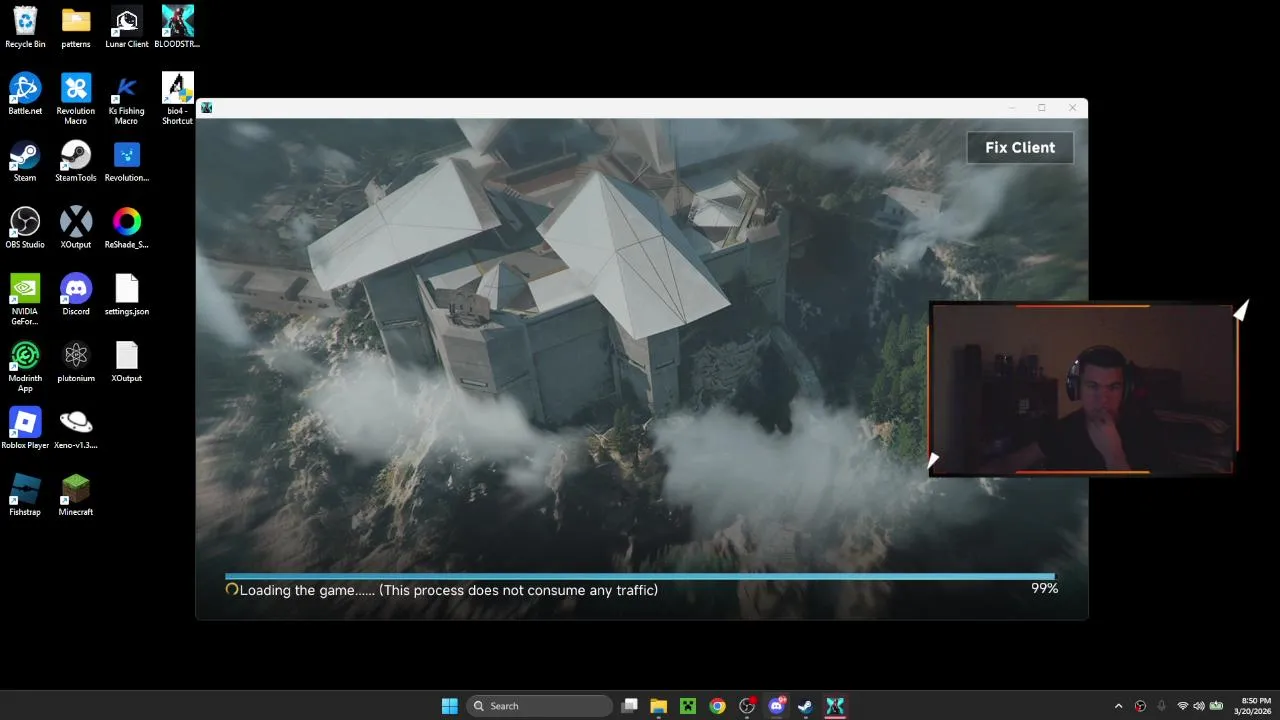The height and width of the screenshot is (720, 1280).
Task: Open File Explorer from the taskbar
Action: coord(658,706)
